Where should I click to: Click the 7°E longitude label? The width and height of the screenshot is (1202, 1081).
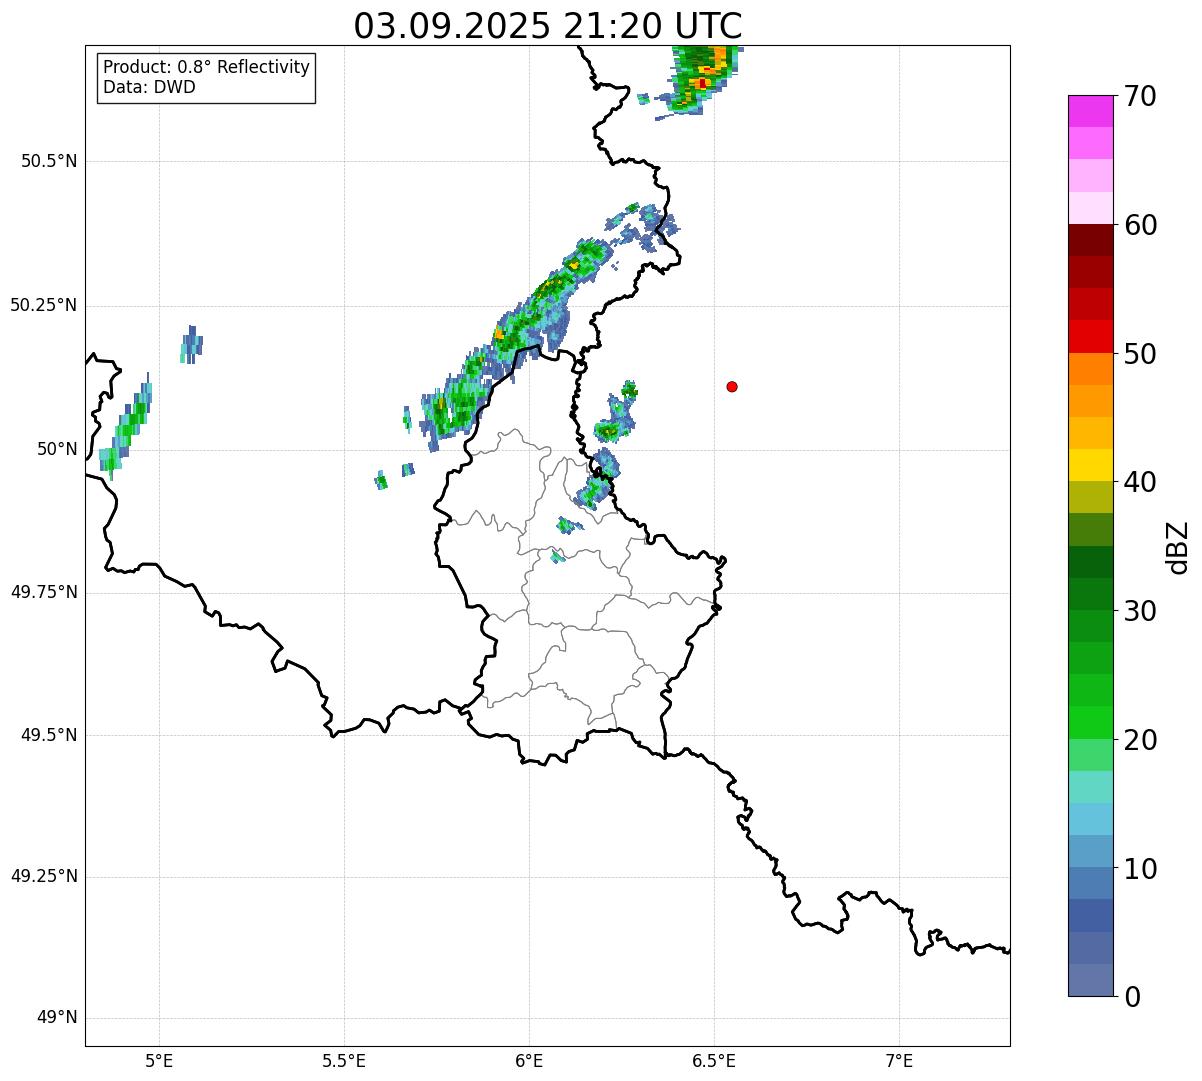click(899, 1060)
